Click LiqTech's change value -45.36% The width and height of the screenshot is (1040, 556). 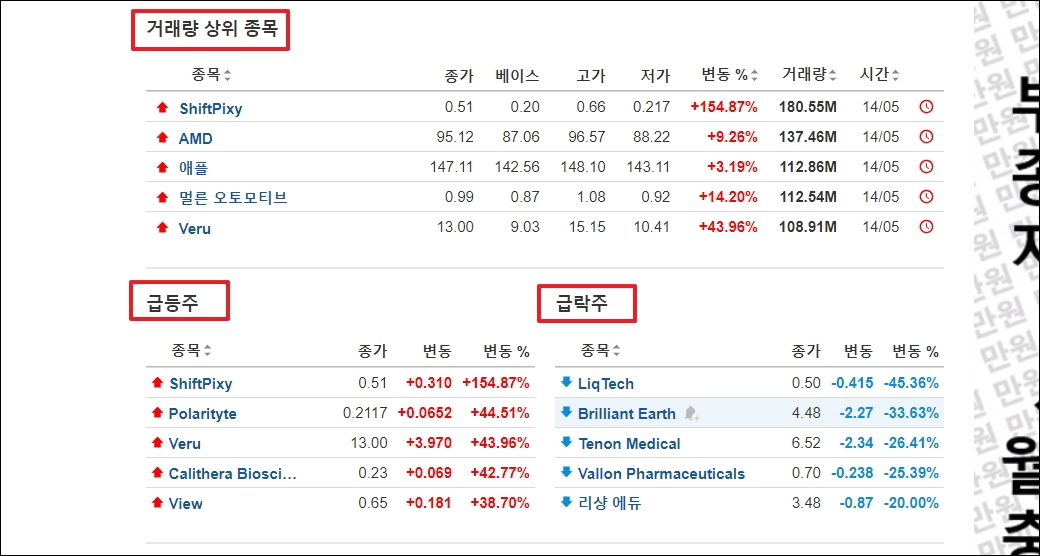(911, 383)
